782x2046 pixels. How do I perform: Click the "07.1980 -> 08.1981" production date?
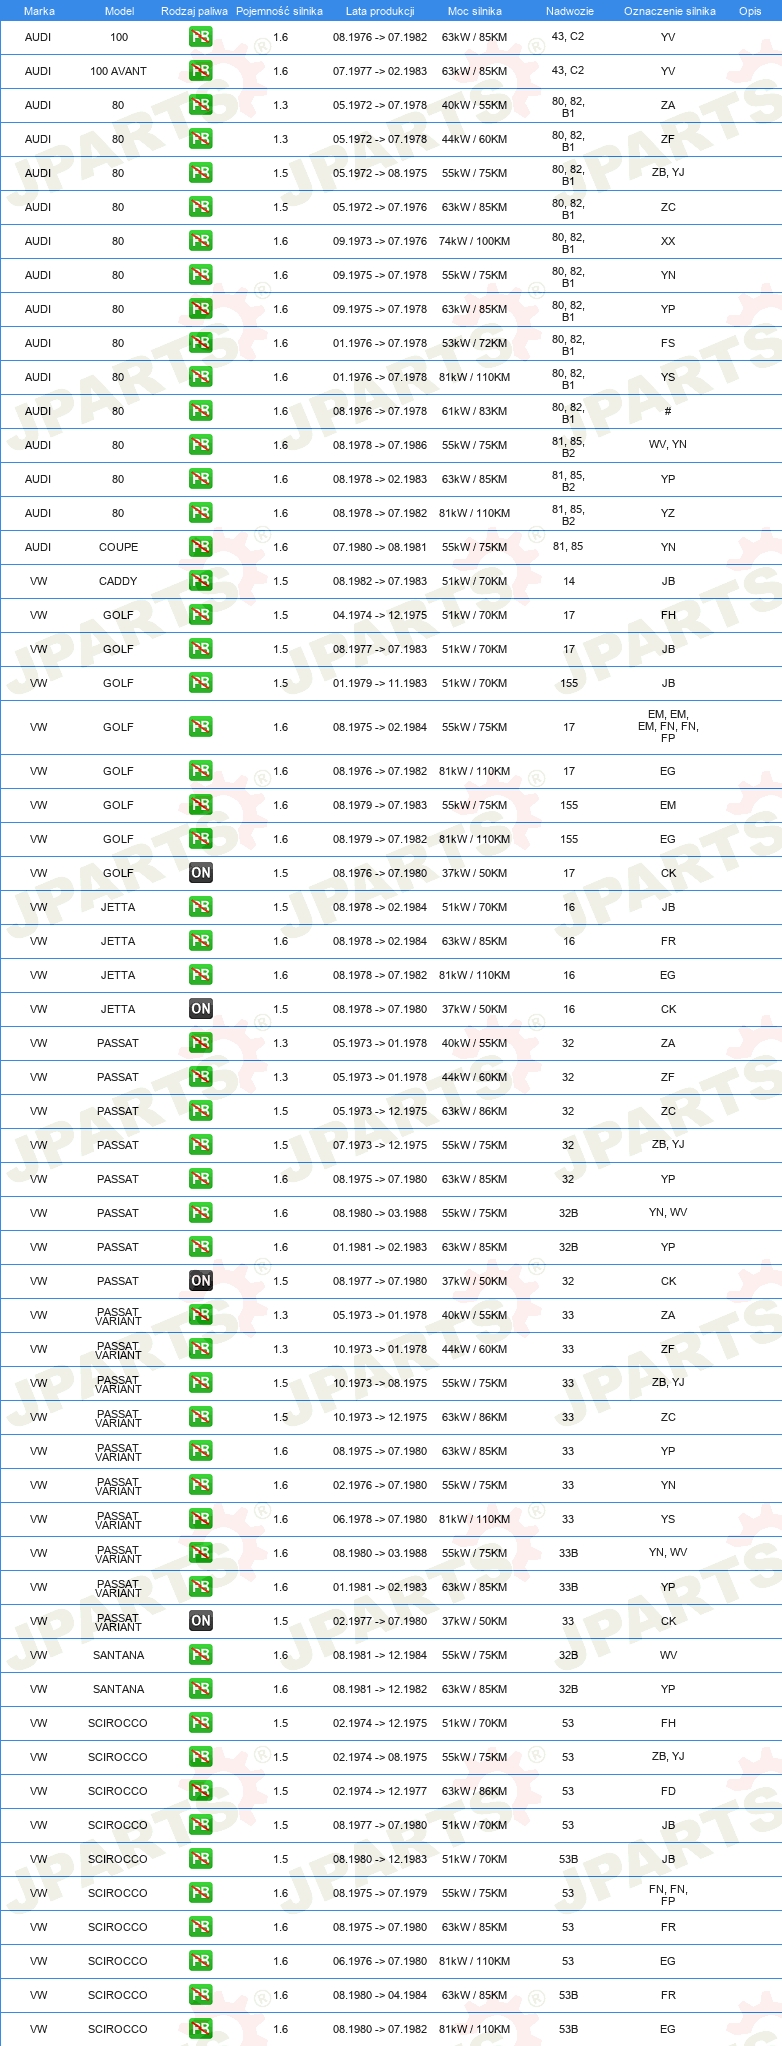380,547
